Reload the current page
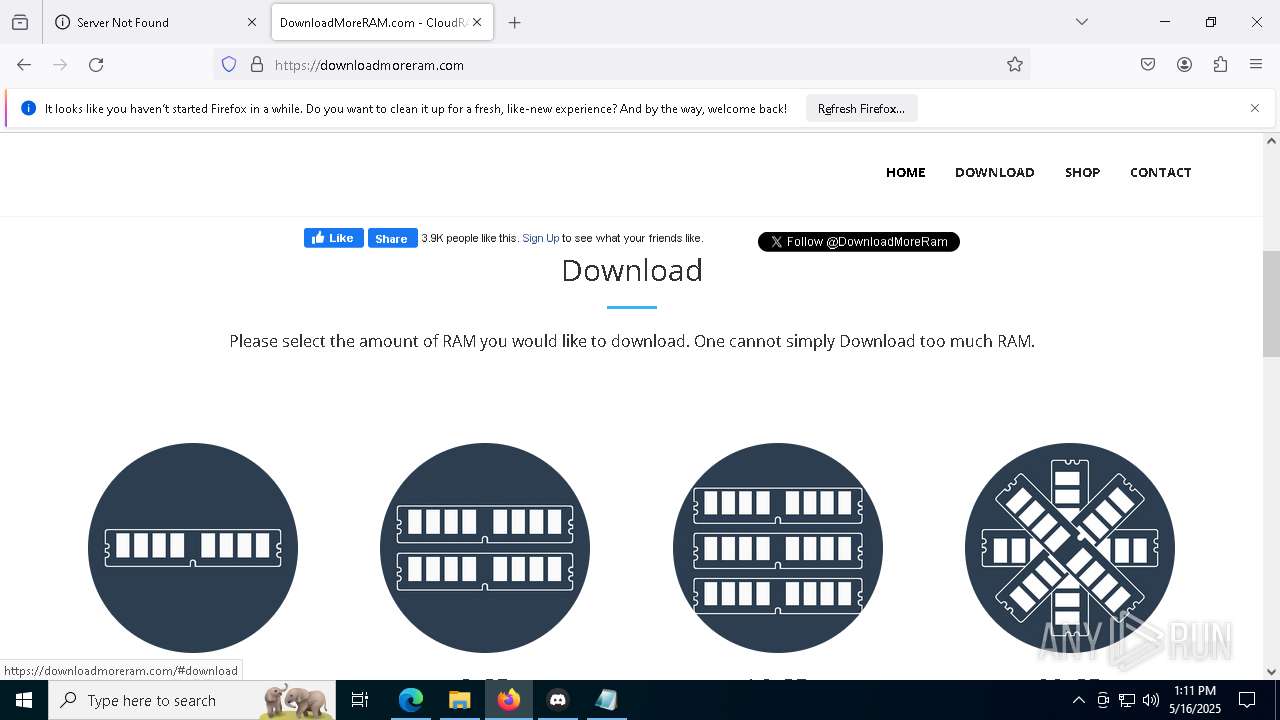This screenshot has width=1280, height=720. click(96, 65)
